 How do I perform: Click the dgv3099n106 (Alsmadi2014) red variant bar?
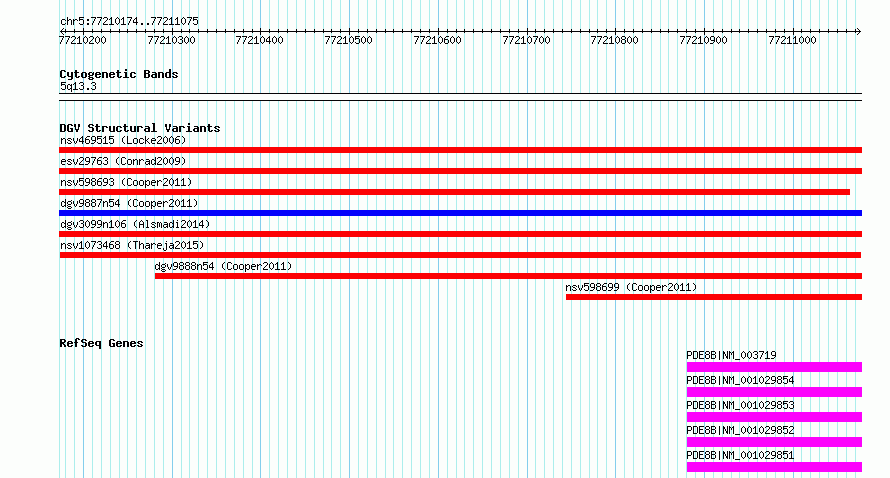[460, 234]
